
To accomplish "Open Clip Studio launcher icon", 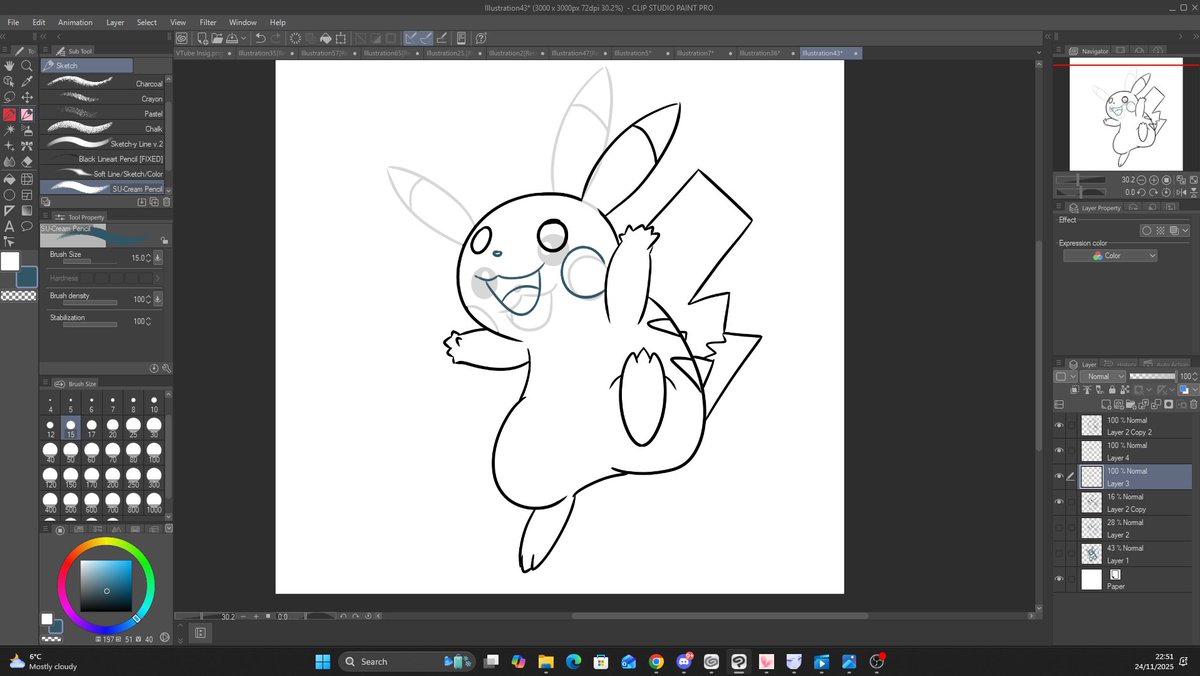I will click(x=181, y=38).
